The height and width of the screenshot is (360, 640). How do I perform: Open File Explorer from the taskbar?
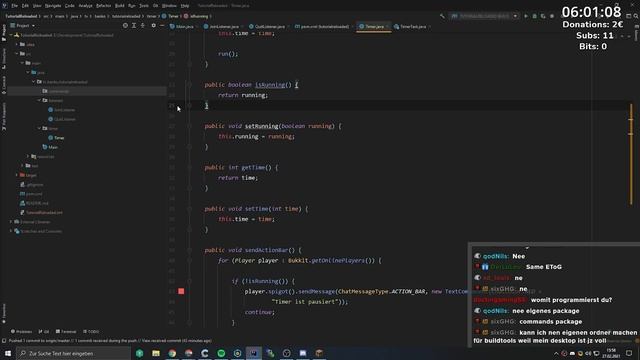[x=156, y=353]
